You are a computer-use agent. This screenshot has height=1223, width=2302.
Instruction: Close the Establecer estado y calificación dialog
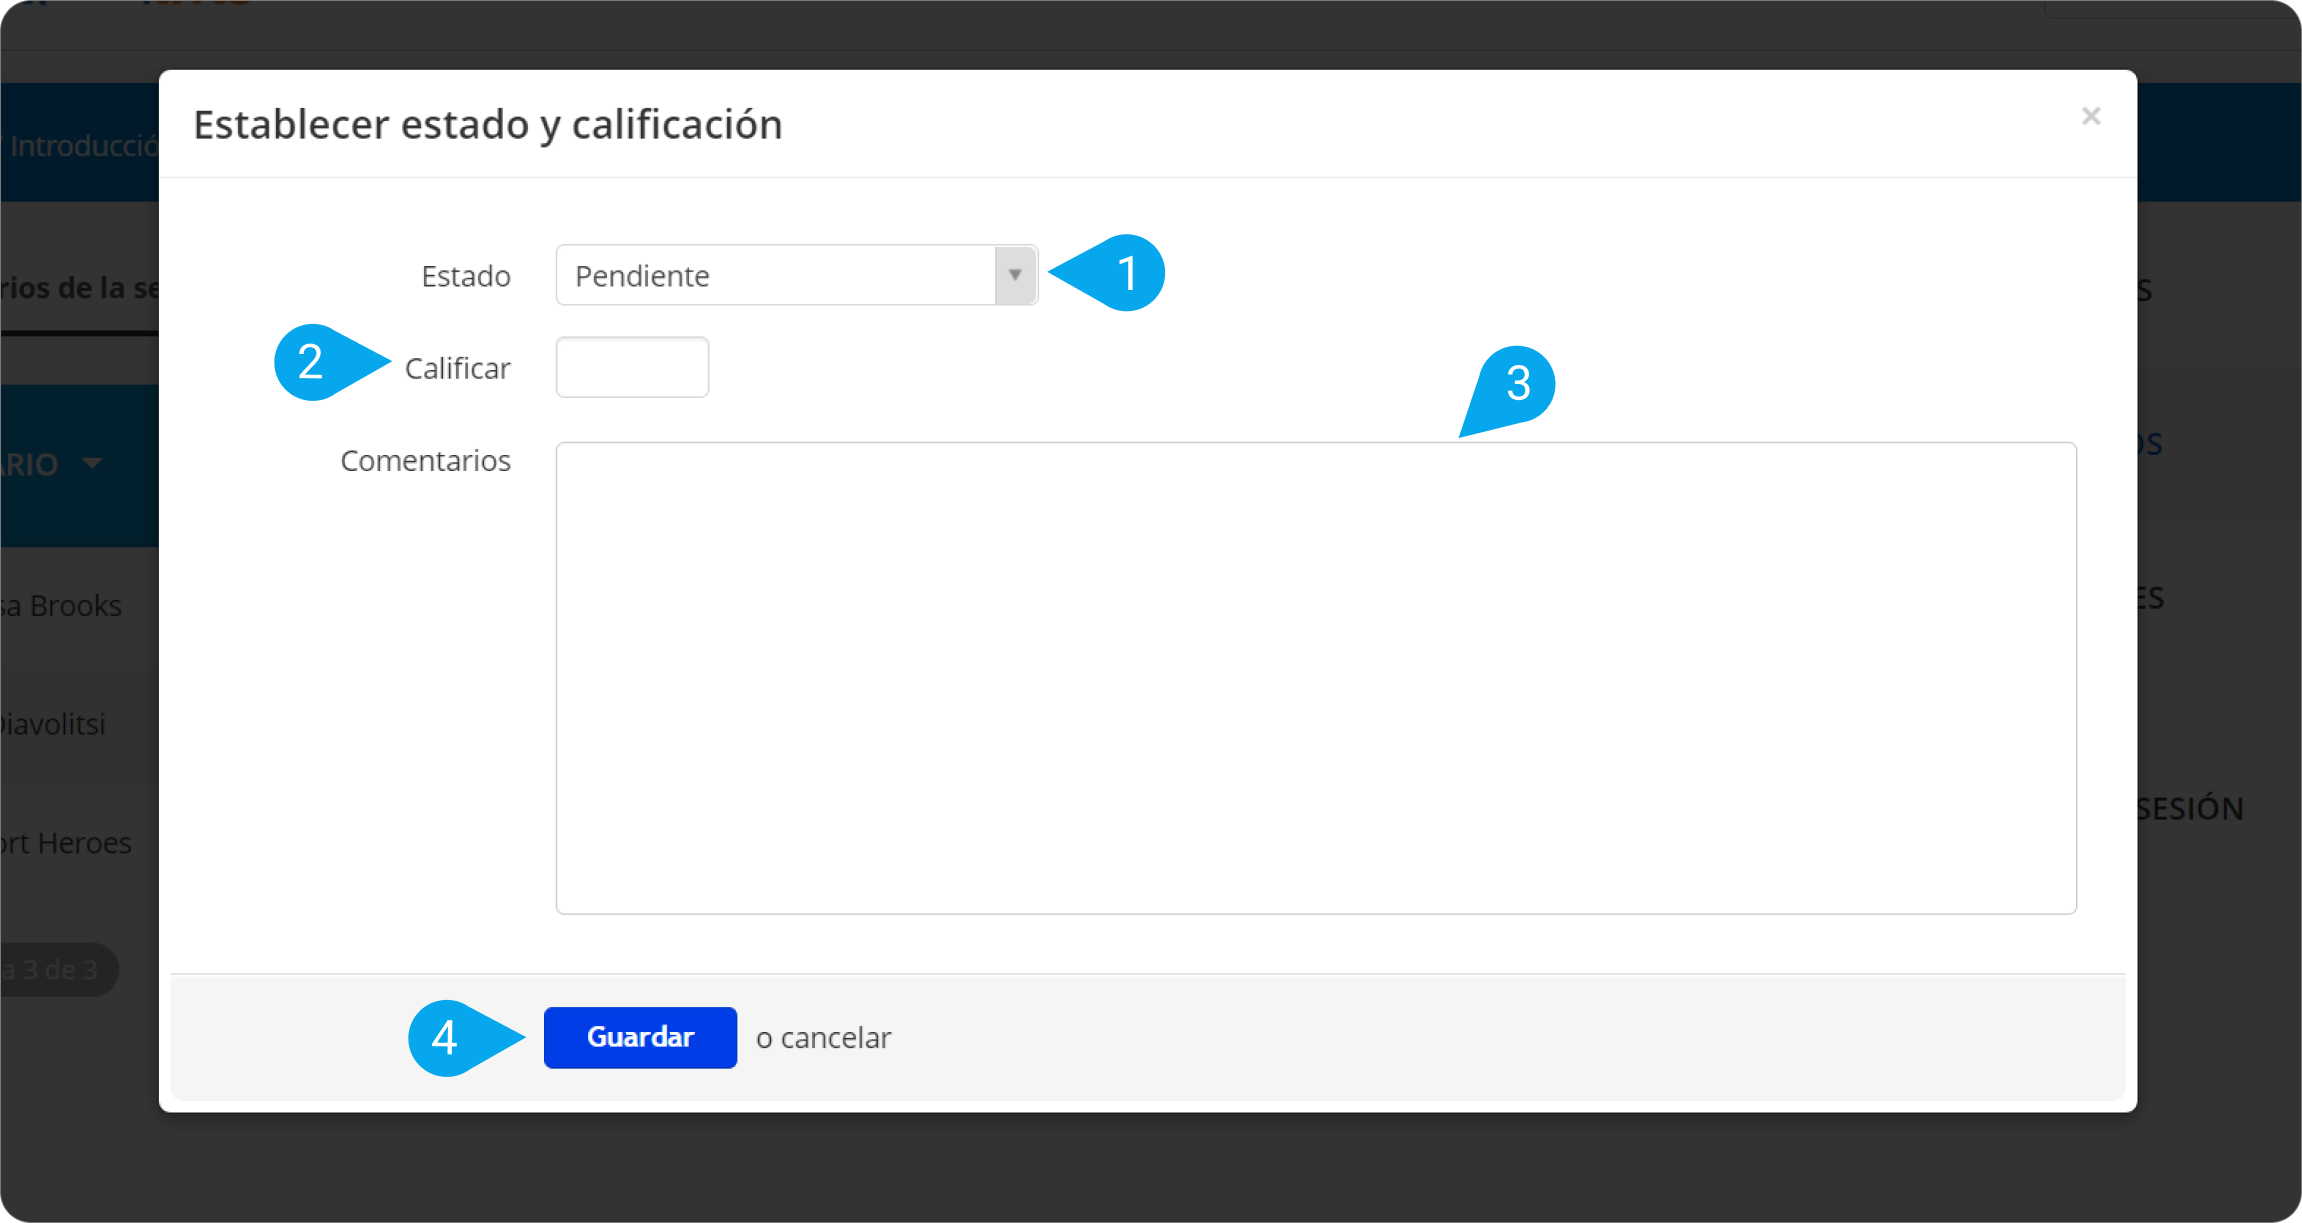(2090, 116)
